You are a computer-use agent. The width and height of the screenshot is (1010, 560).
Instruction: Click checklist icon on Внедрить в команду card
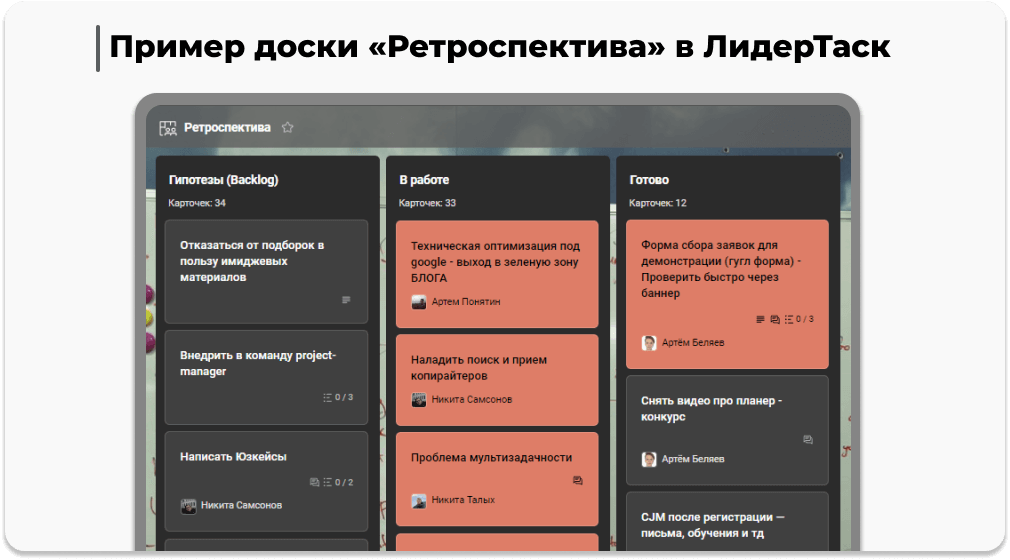(x=328, y=397)
